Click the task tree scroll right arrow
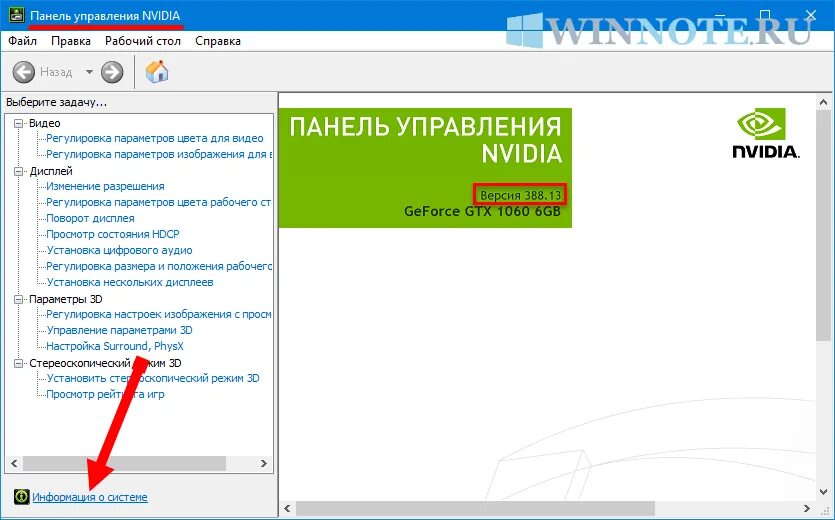835x520 pixels. [x=264, y=463]
